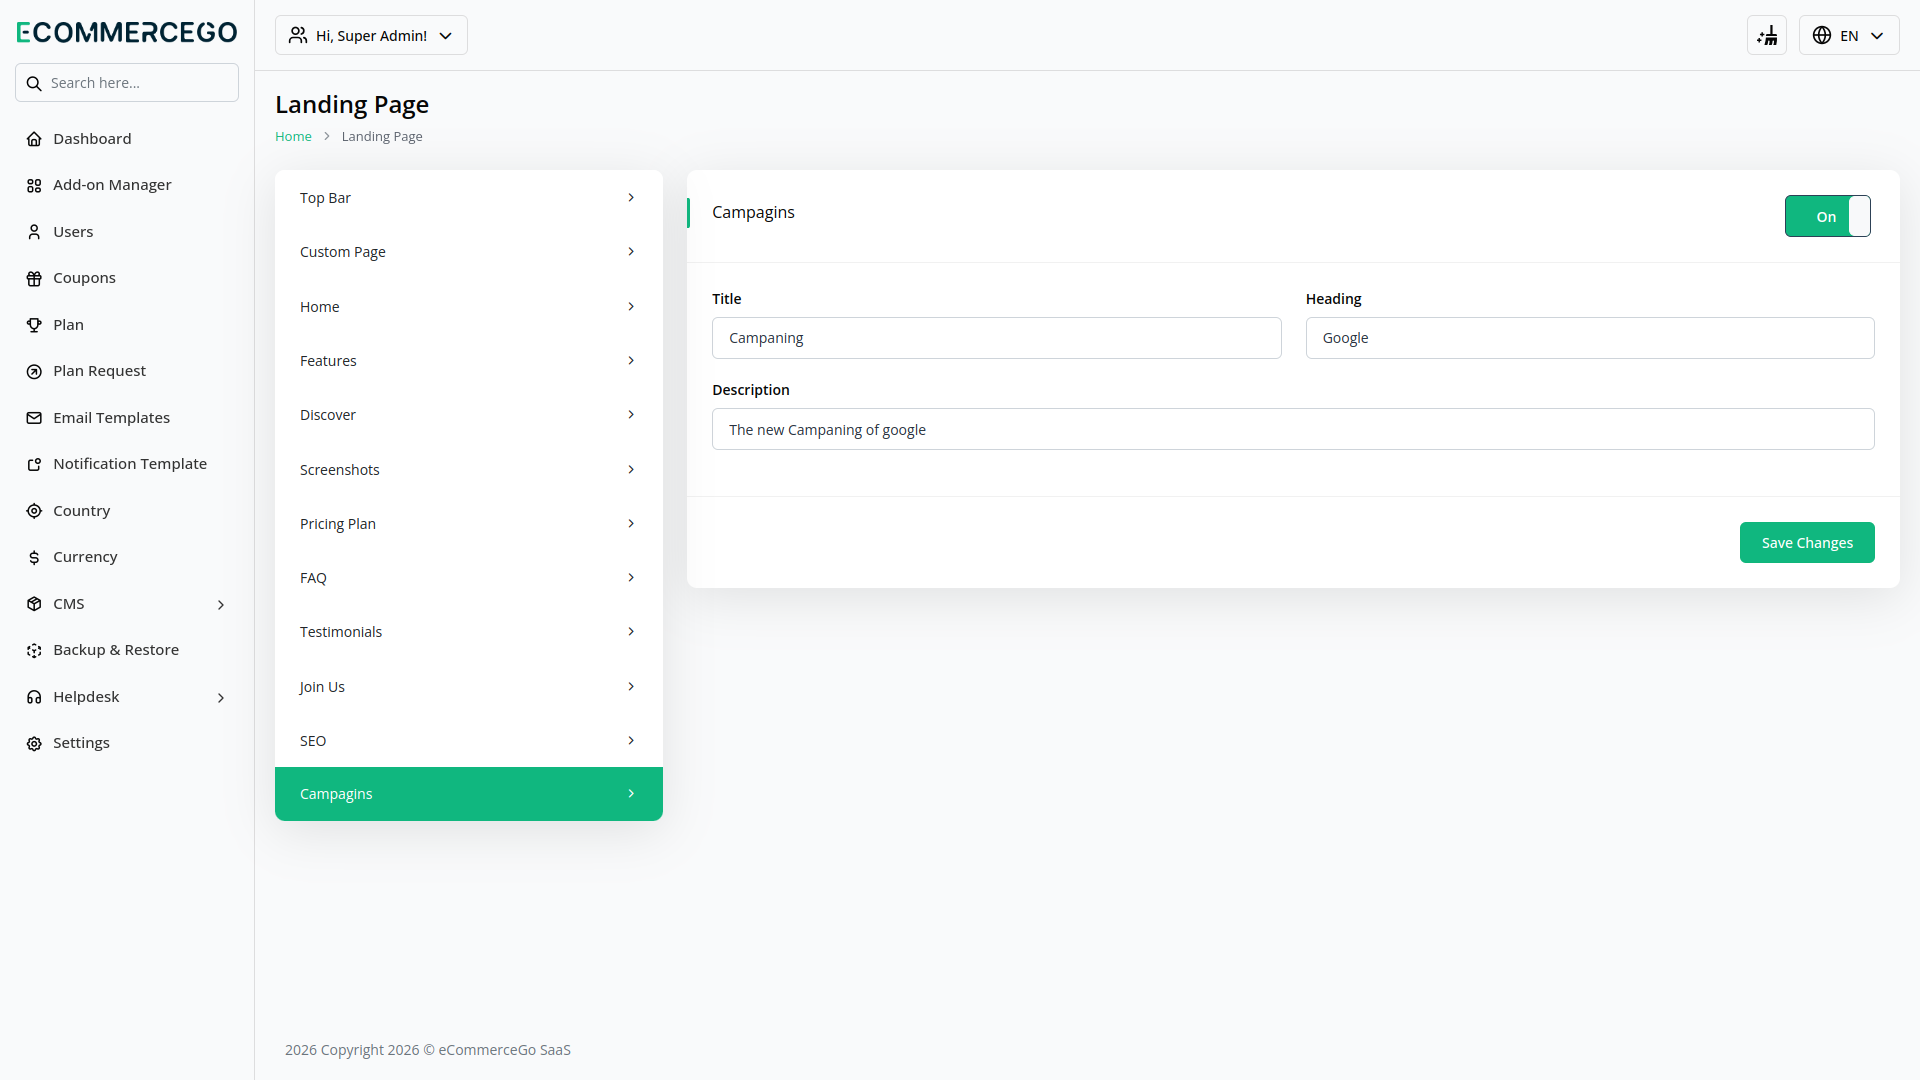Open the EN language dropdown
Screen dimensions: 1920x1080
(x=1849, y=35)
